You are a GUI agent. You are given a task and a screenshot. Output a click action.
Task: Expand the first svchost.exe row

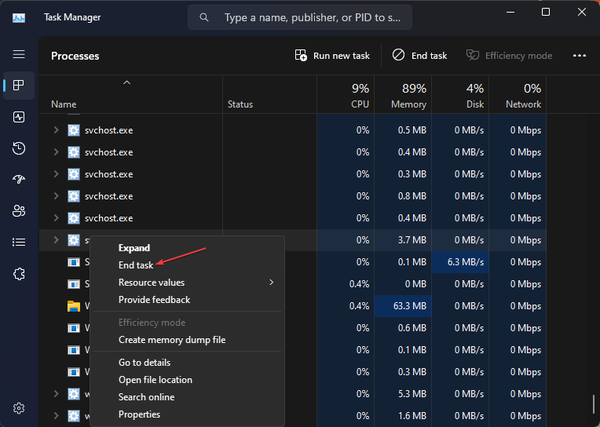tap(56, 130)
